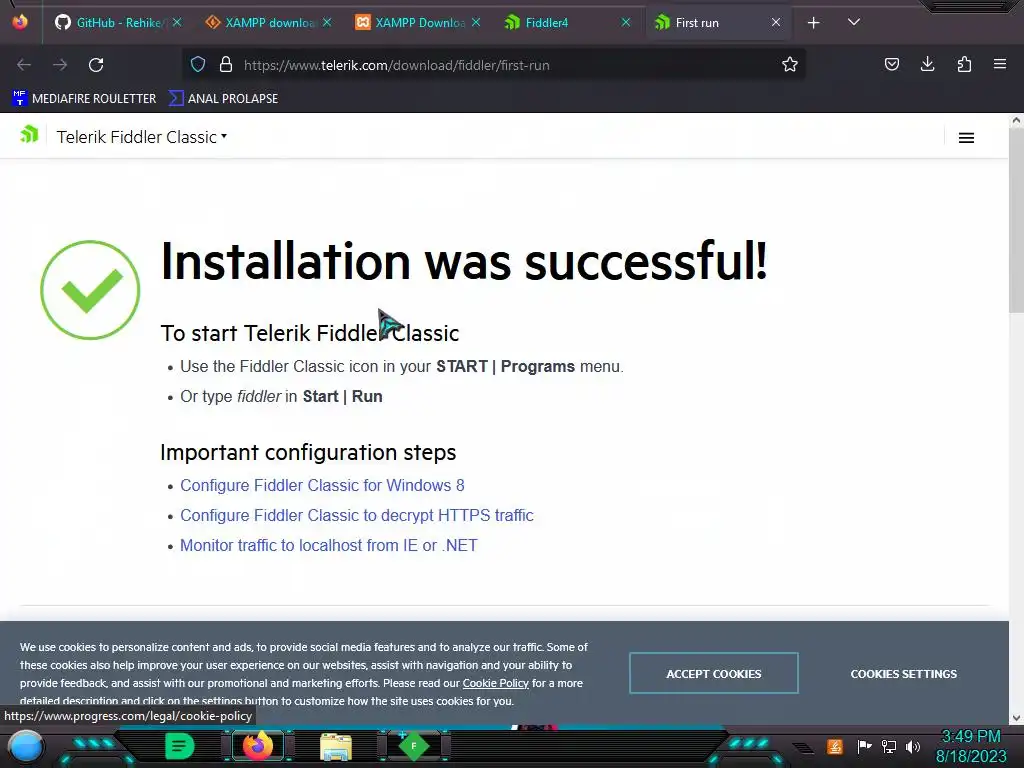Open the network tray icon
The image size is (1024, 768).
pos(889,746)
